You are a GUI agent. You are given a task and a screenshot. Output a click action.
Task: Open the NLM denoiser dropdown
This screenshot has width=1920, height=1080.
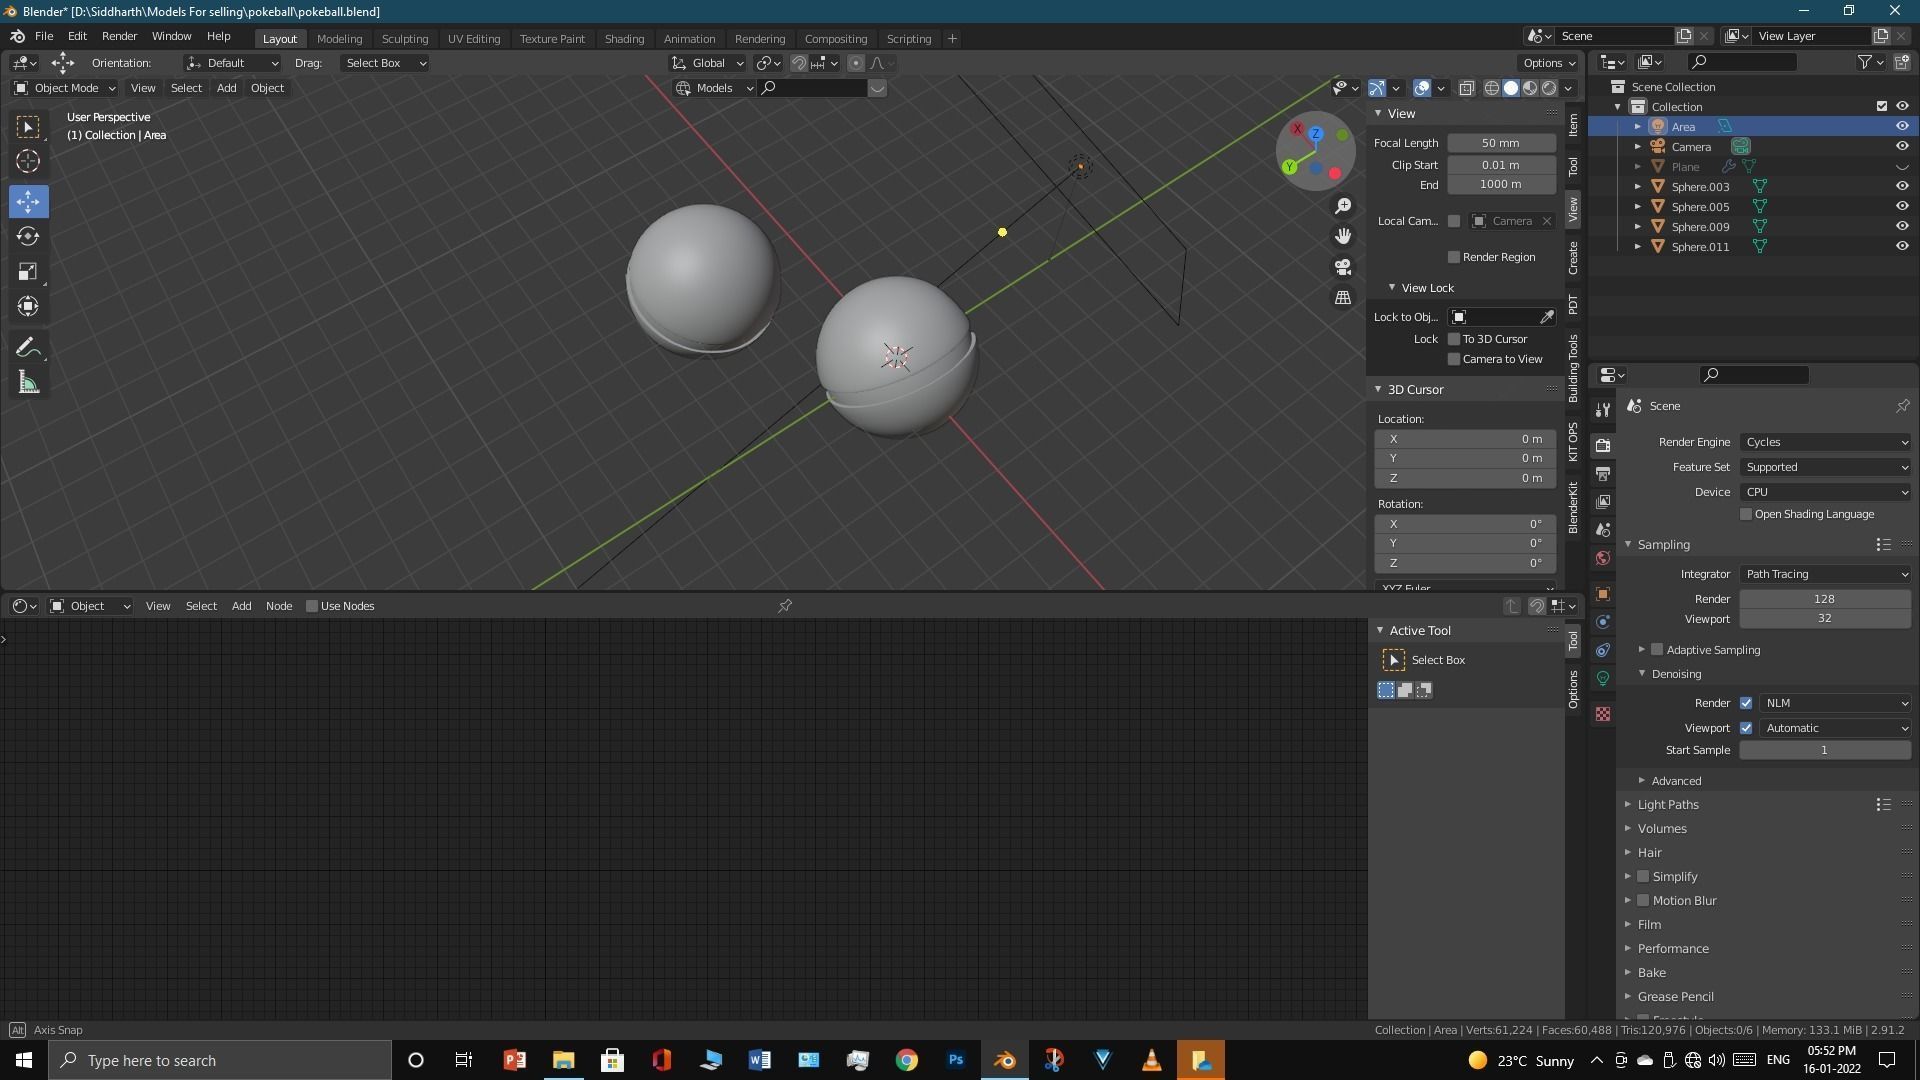(x=1835, y=703)
